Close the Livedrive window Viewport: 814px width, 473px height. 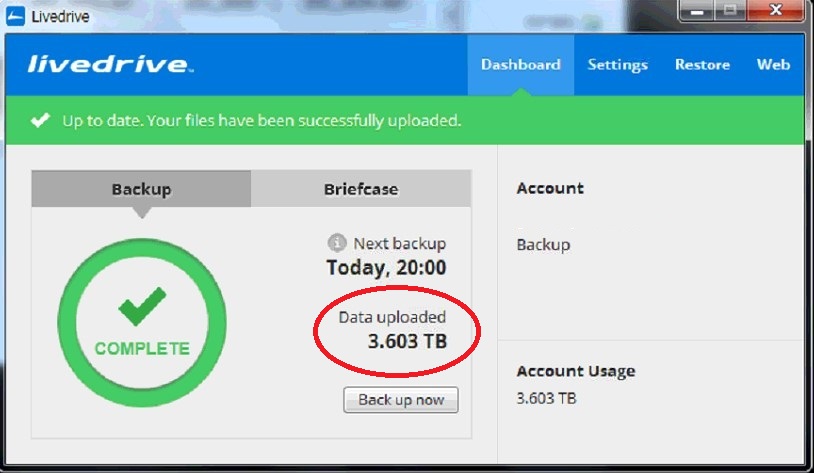(x=776, y=10)
